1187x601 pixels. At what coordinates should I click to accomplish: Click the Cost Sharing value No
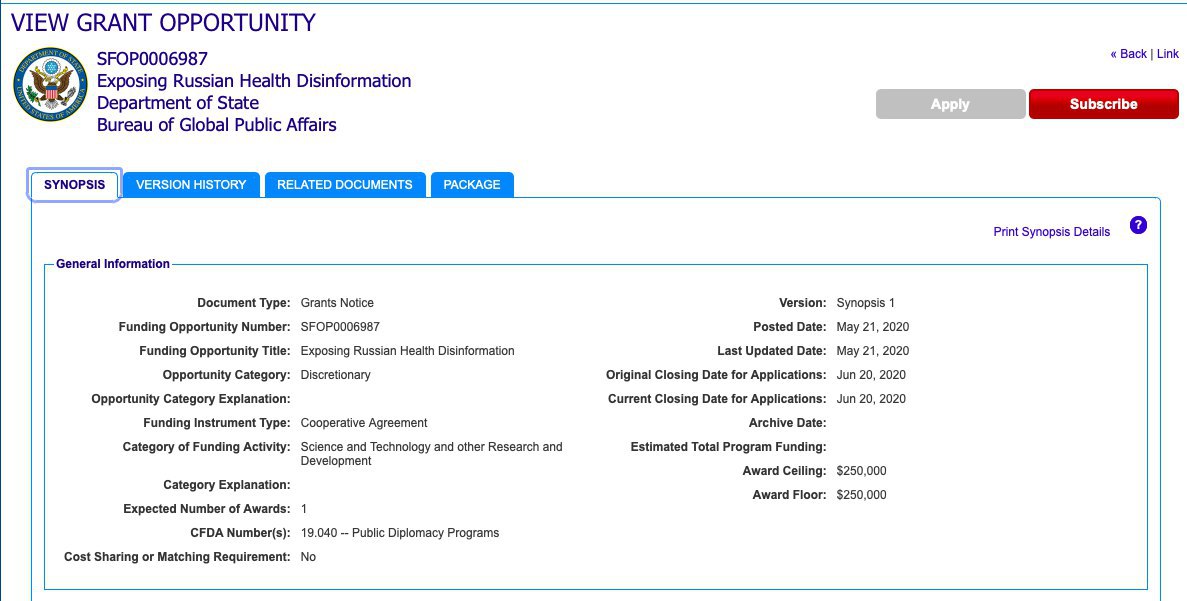tap(308, 557)
